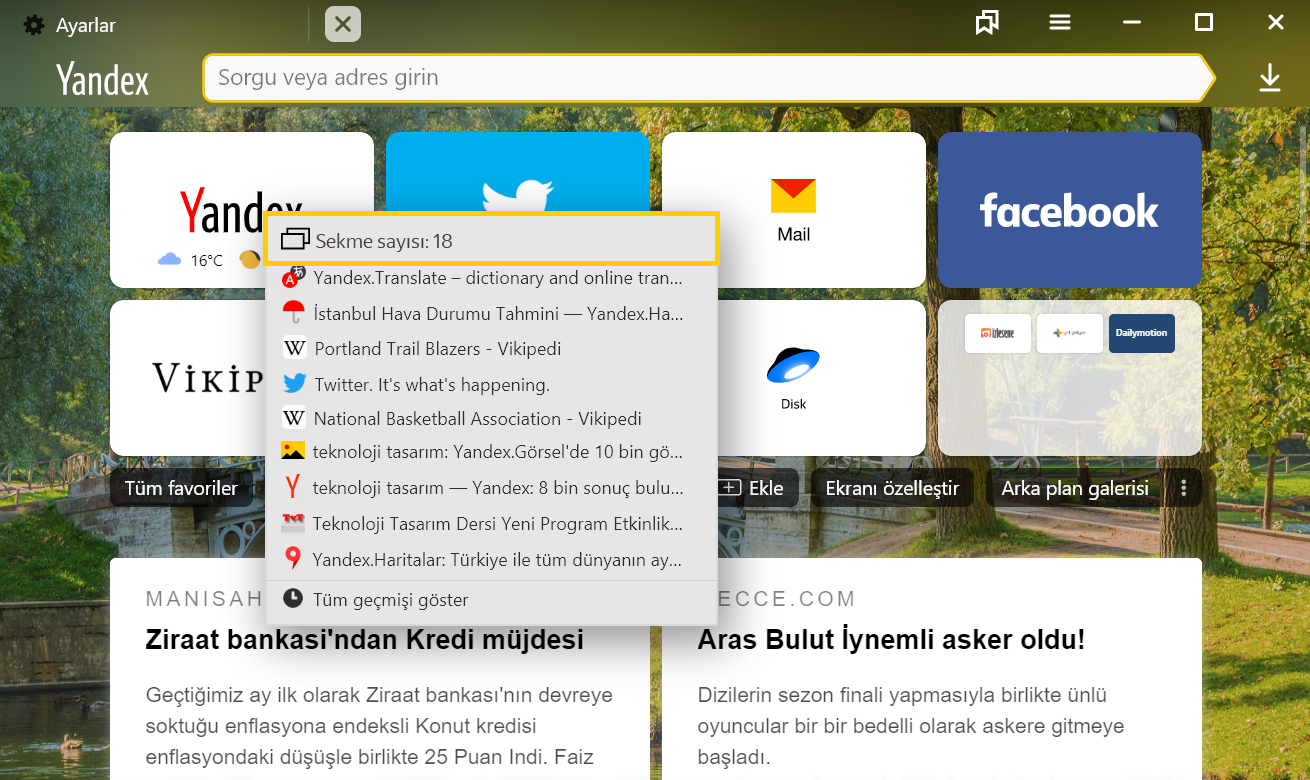Click the red umbrella weather favicon
Image resolution: width=1310 pixels, height=780 pixels.
[x=293, y=312]
